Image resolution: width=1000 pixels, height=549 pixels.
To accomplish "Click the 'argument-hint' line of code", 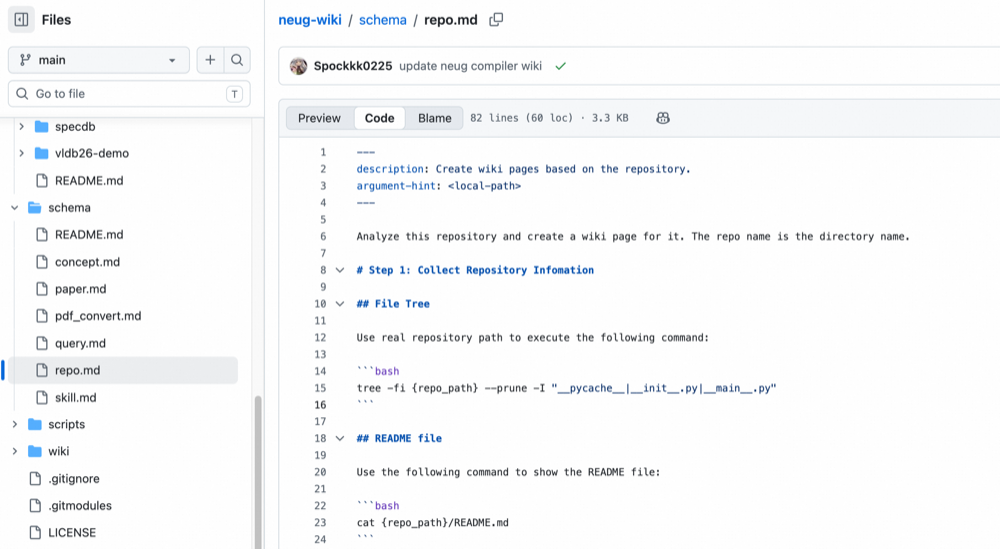I will click(439, 186).
